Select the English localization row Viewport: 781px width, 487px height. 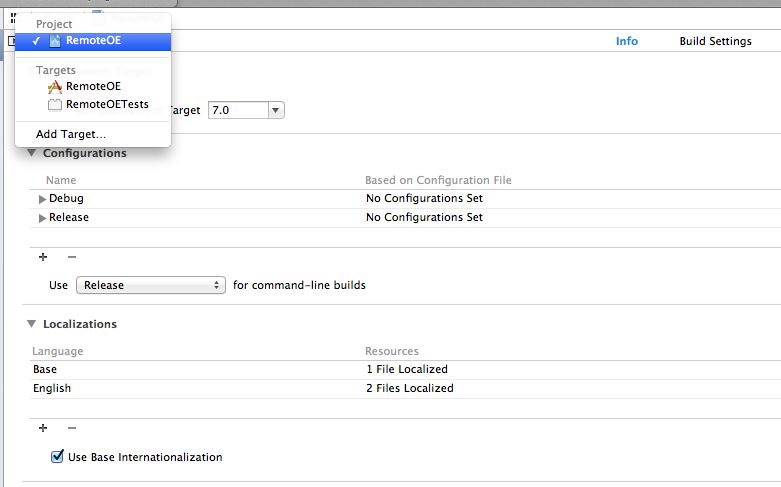tap(405, 388)
